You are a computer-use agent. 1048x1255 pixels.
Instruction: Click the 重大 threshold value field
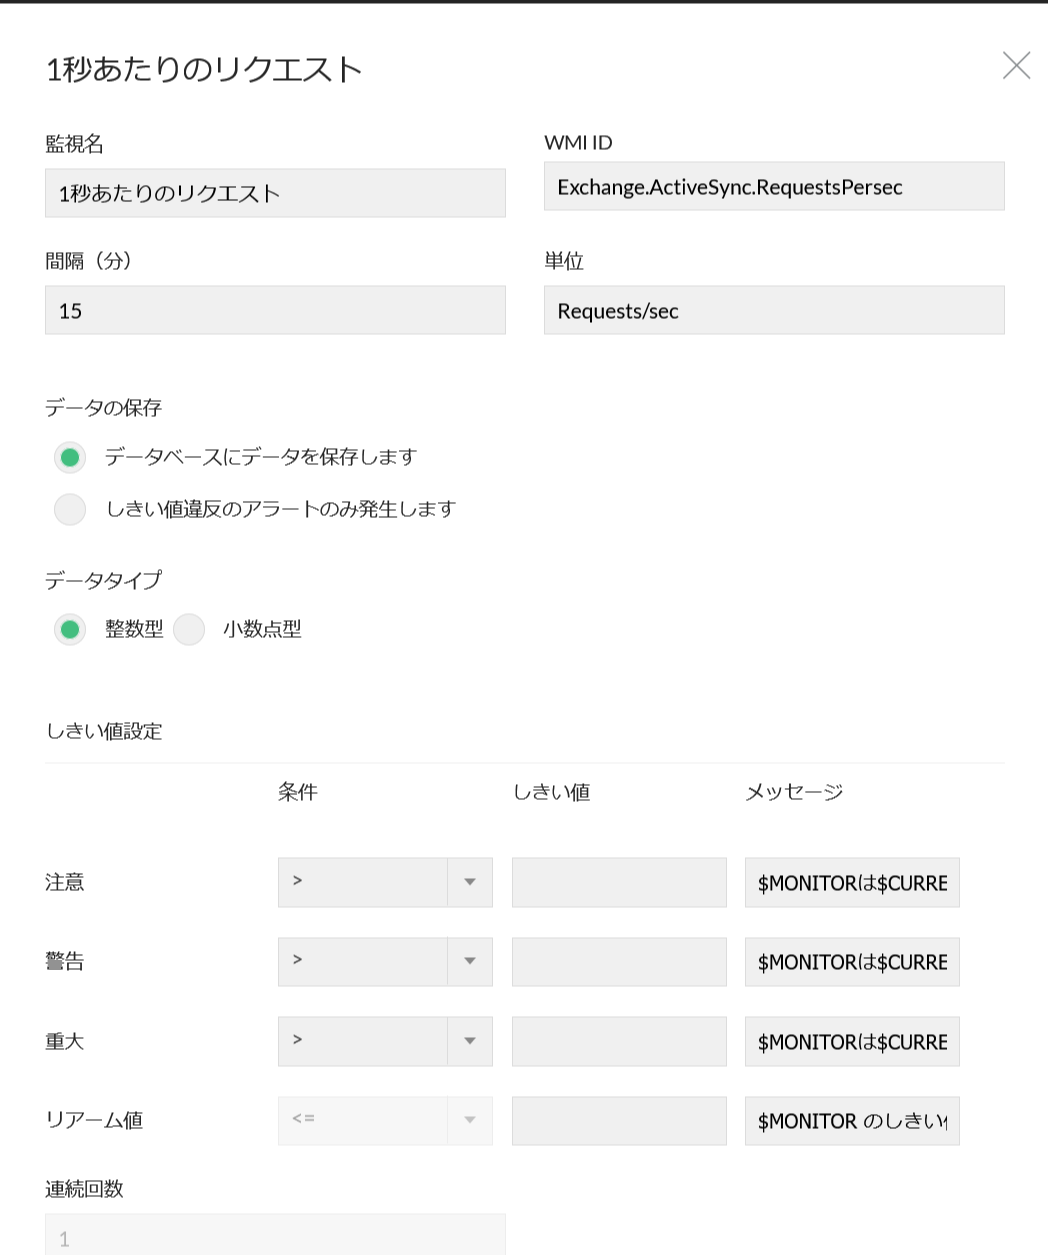[x=619, y=1042]
